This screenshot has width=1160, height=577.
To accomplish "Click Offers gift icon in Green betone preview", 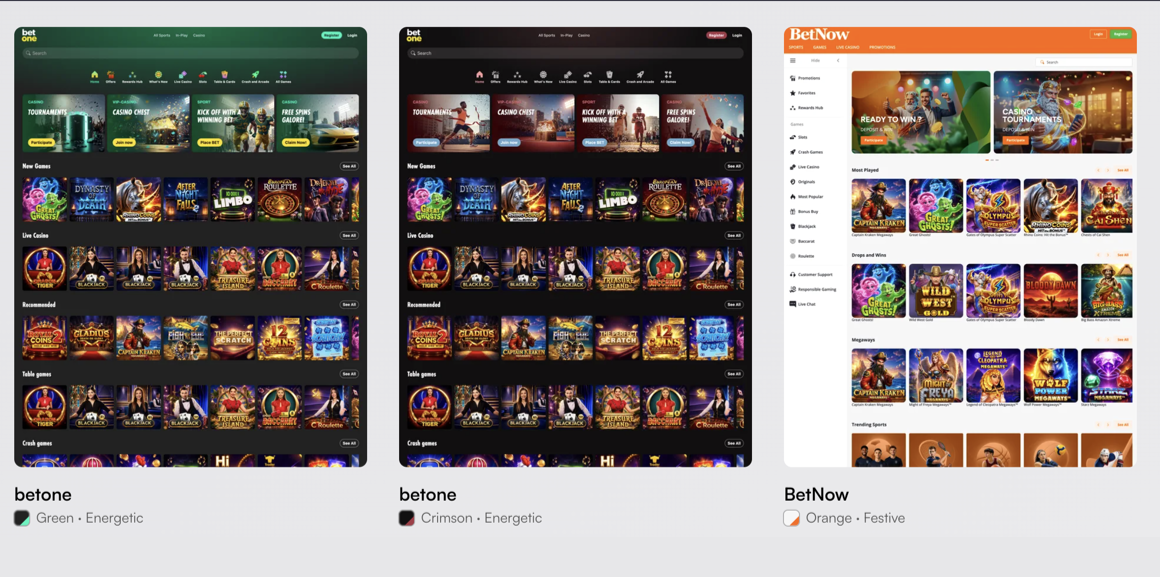I will (111, 75).
